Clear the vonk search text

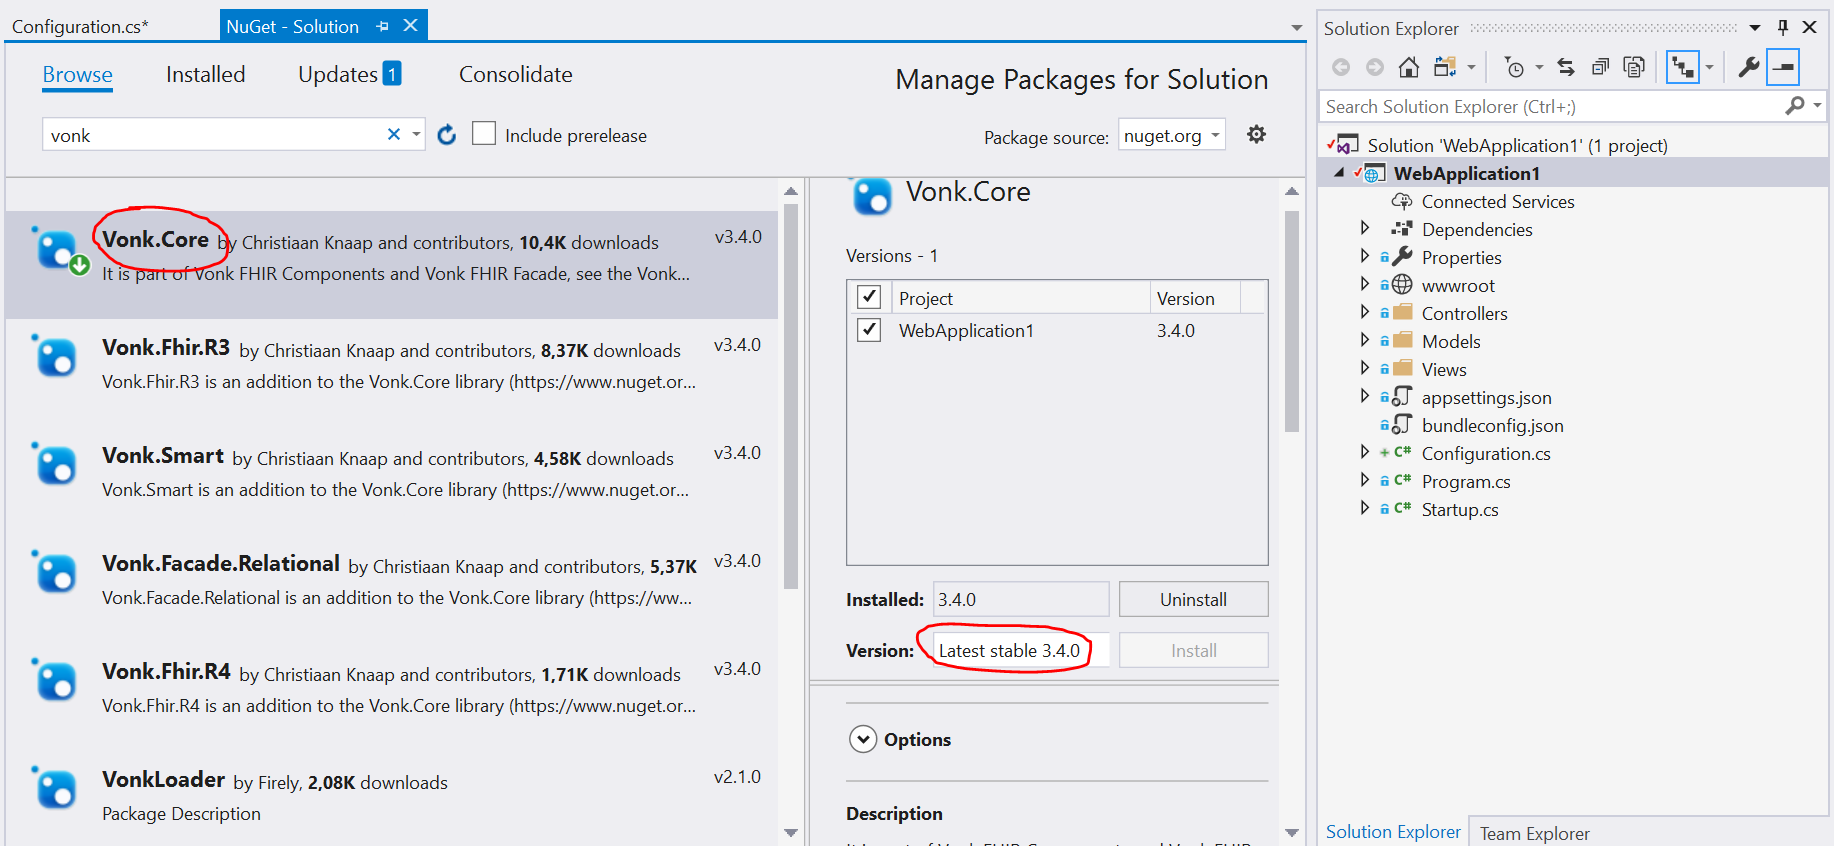[394, 134]
